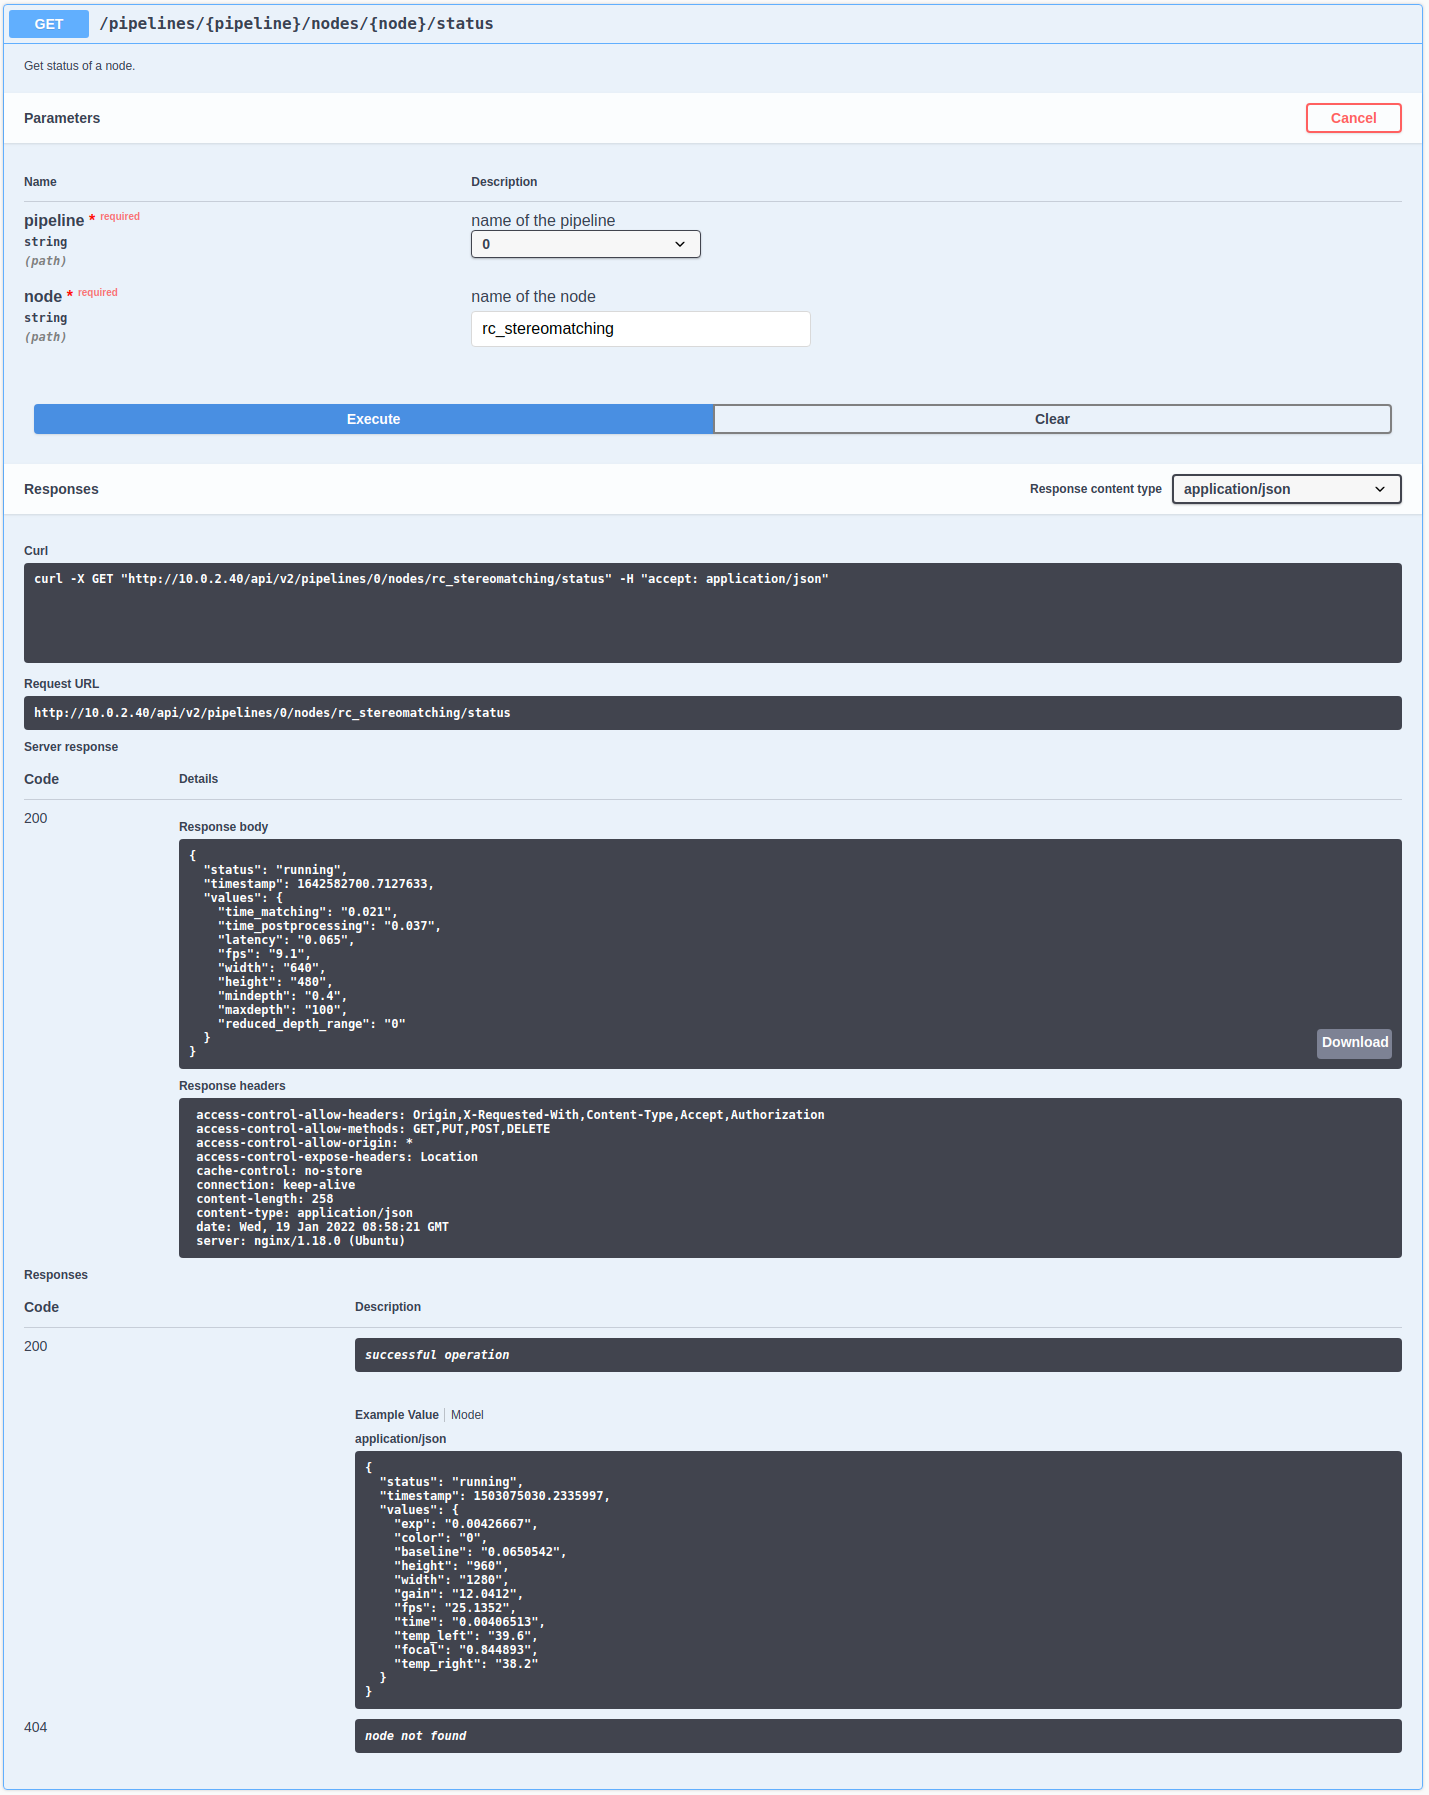
Task: Open the pipeline name dropdown
Action: (x=585, y=244)
